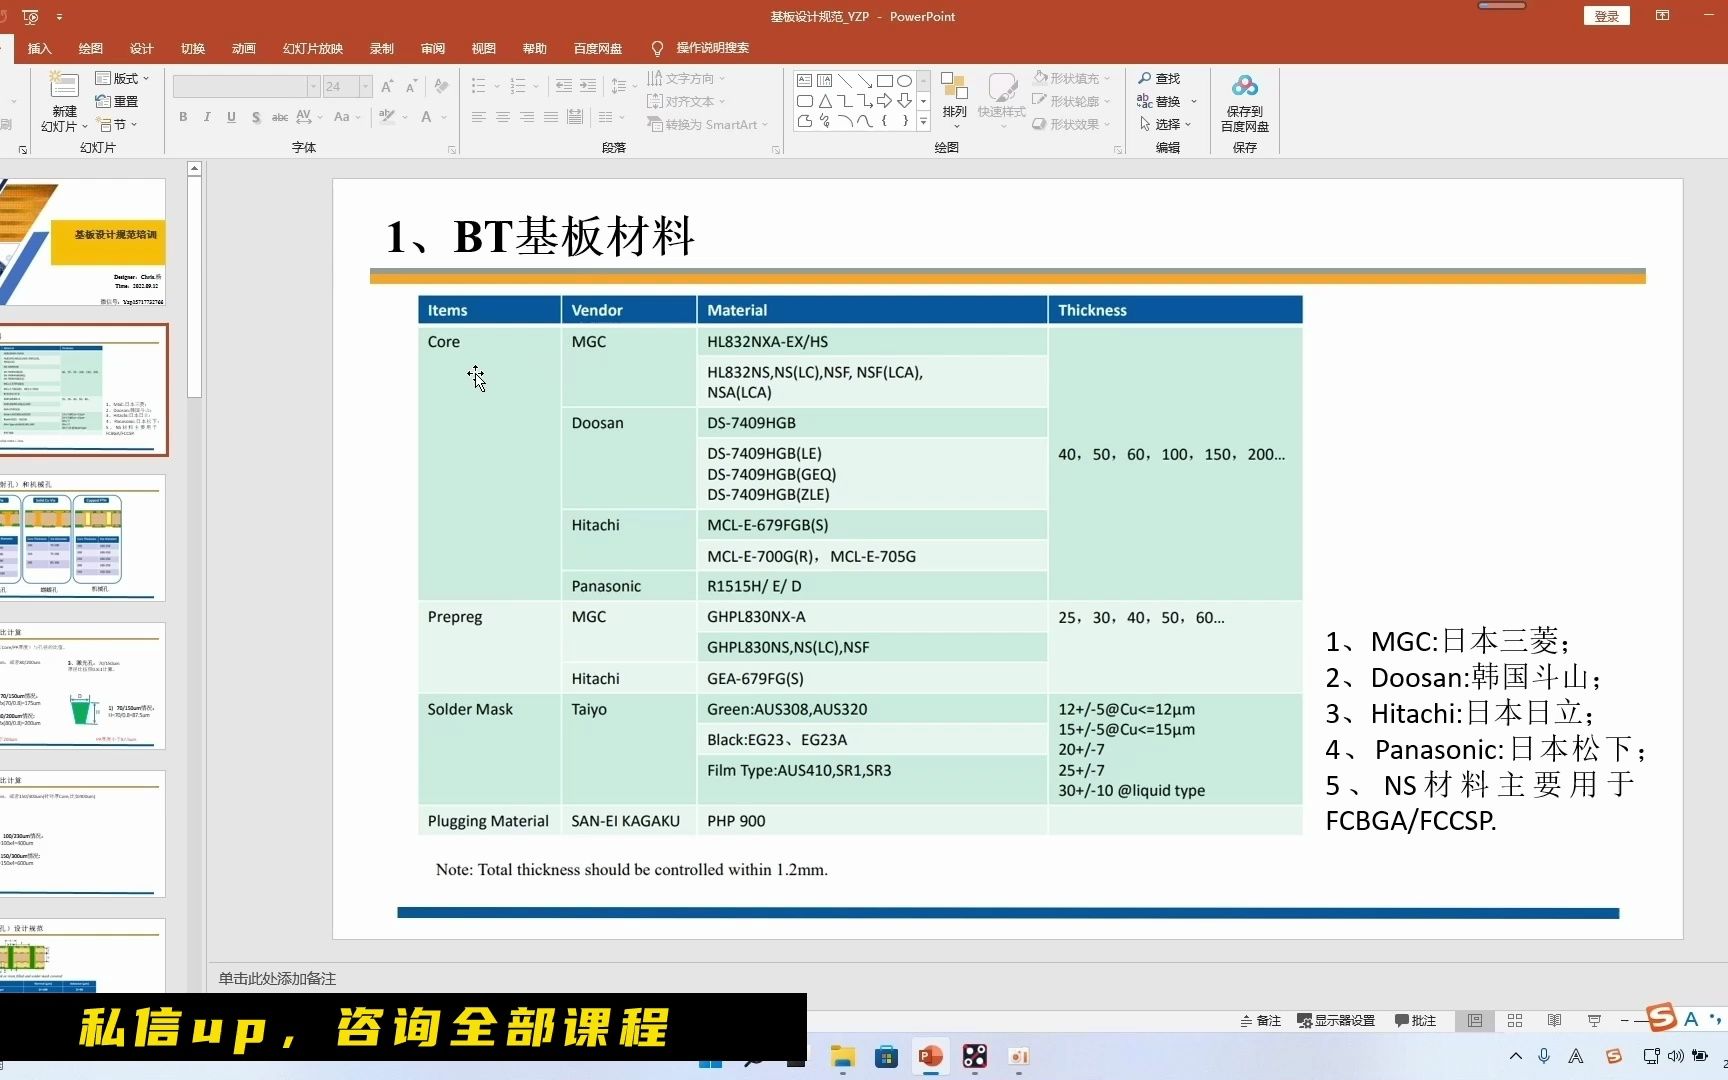This screenshot has width=1728, height=1080.
Task: Toggle strikethrough (abc) formatting
Action: pyautogui.click(x=280, y=117)
